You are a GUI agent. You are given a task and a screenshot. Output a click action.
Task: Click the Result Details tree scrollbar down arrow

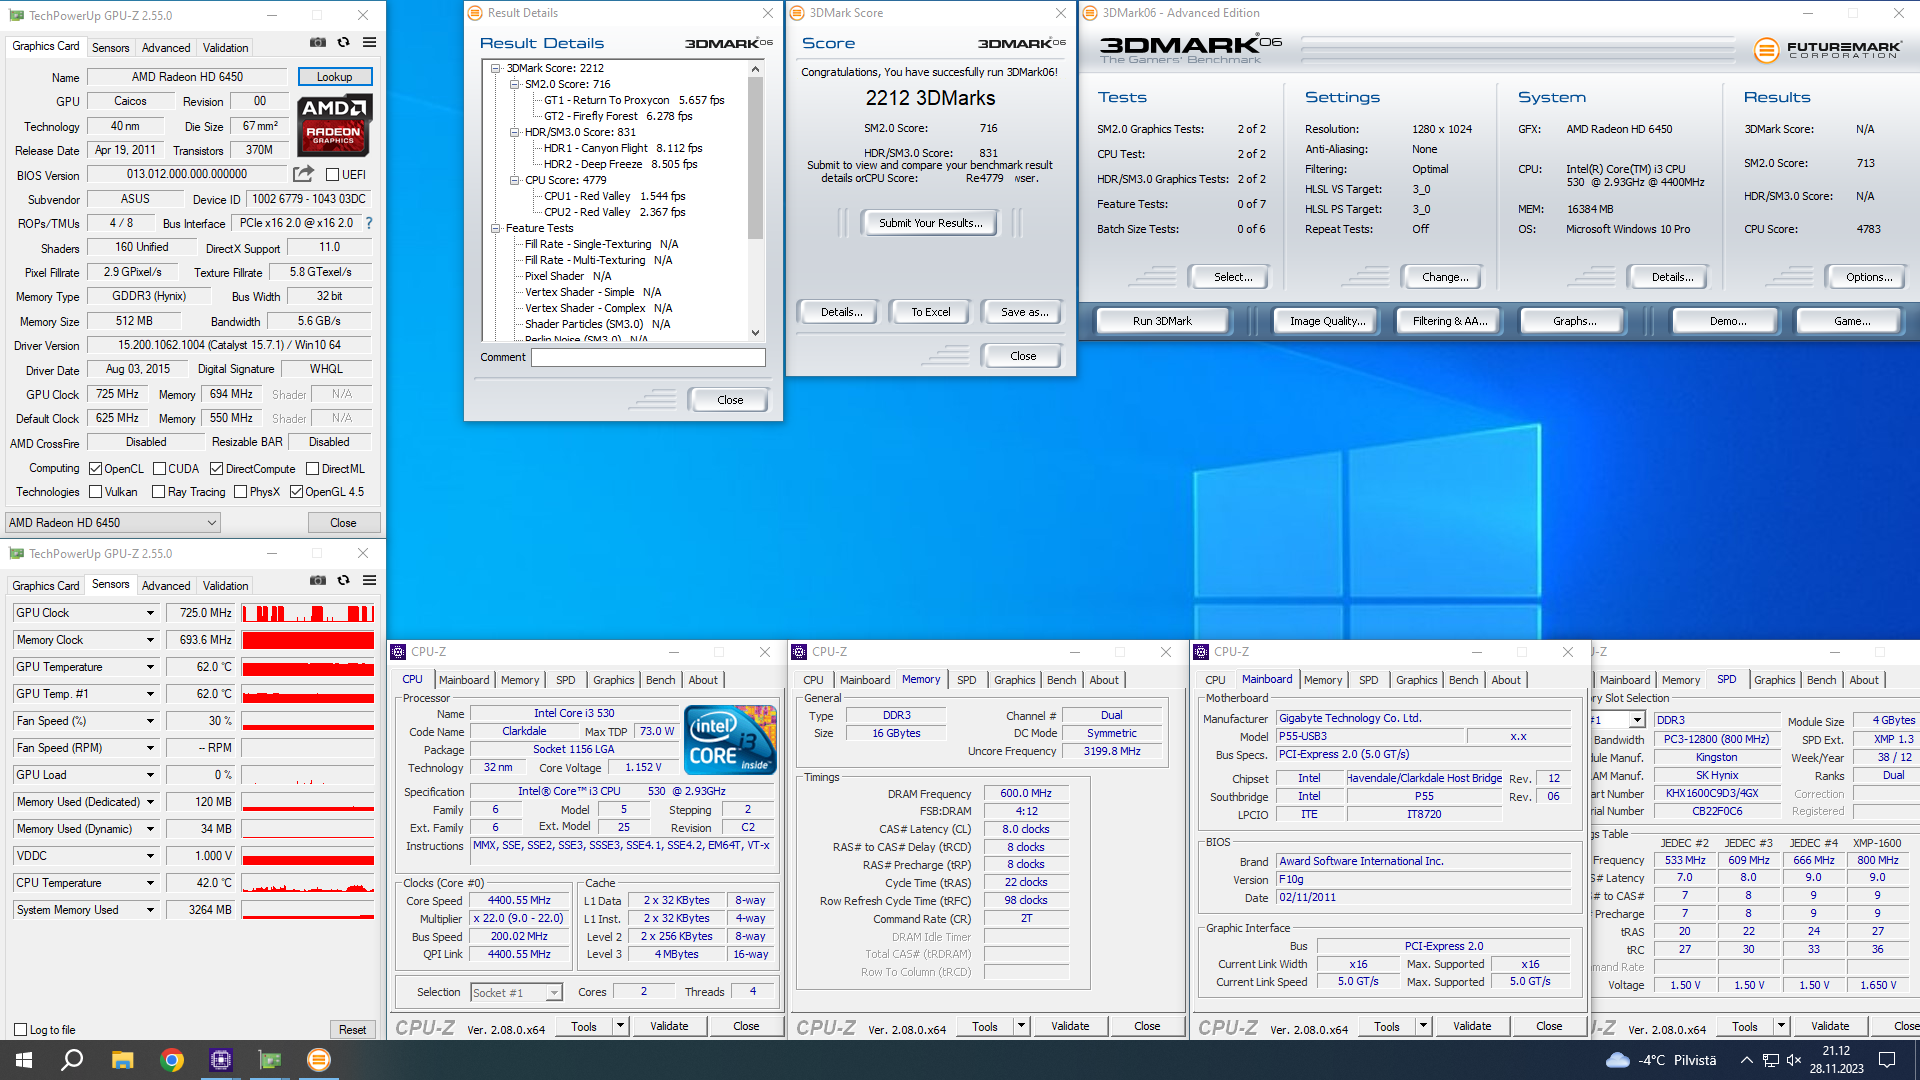756,333
